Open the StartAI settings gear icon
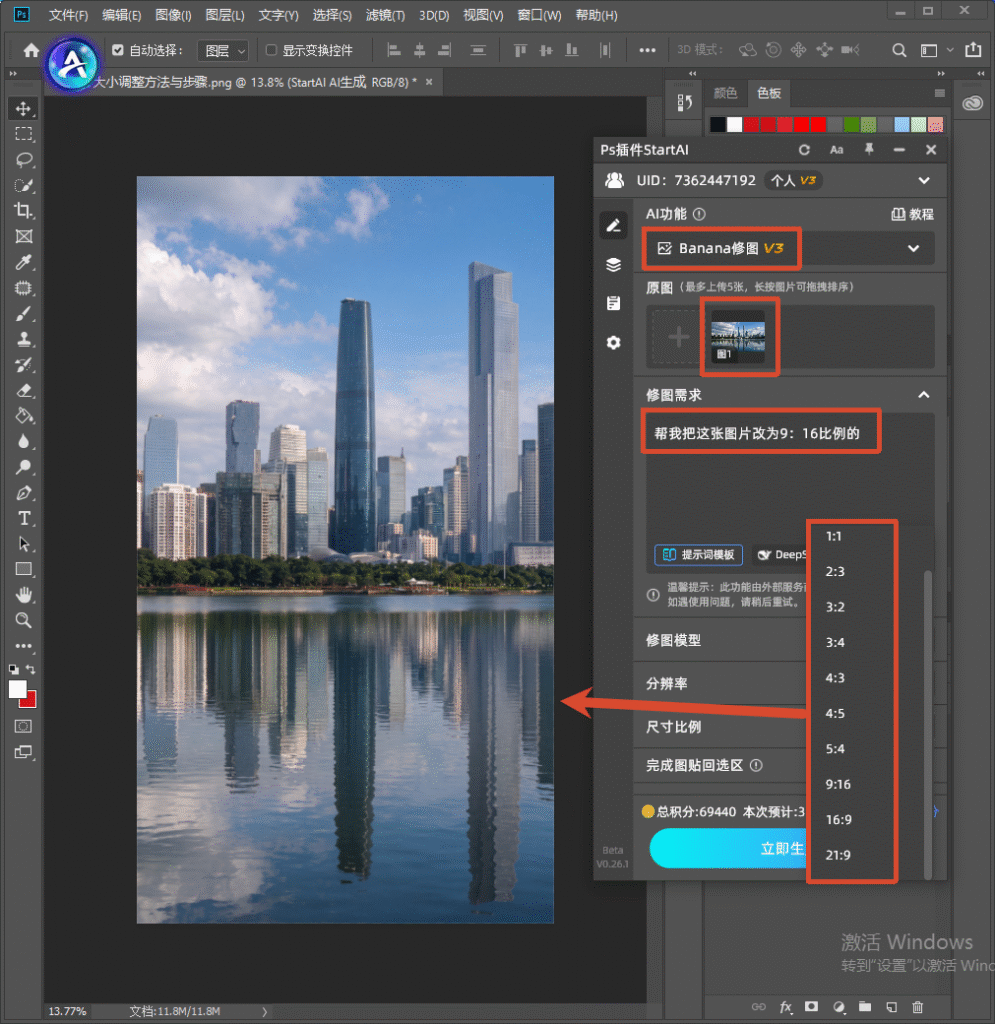Screen dimensions: 995x1024 point(613,342)
